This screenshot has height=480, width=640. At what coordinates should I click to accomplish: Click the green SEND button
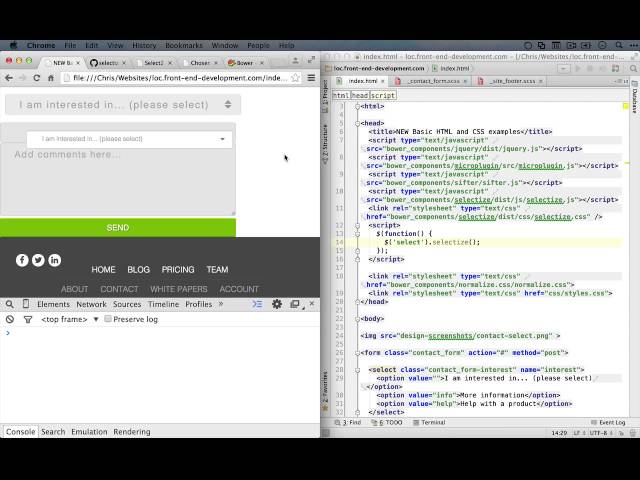(x=118, y=228)
